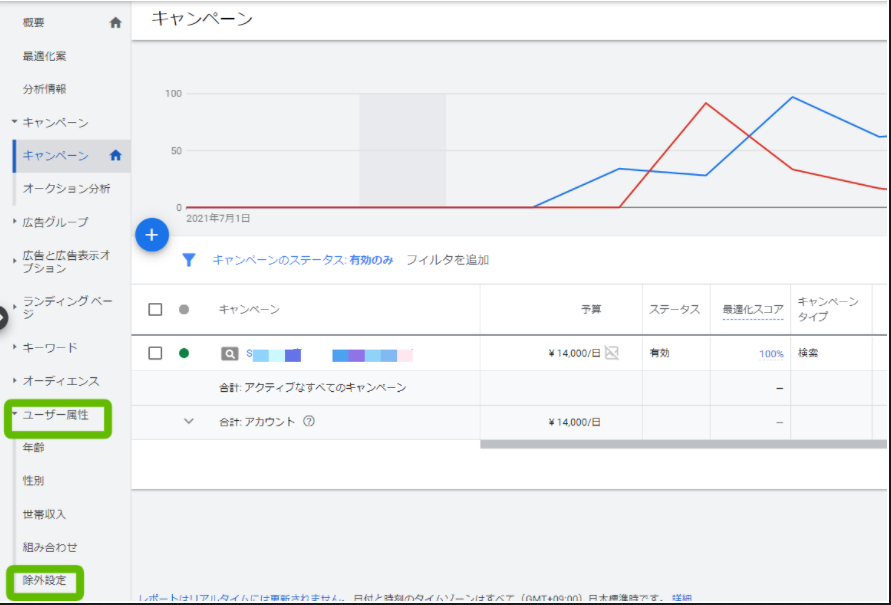This screenshot has width=891, height=605.
Task: Click the blue plus create button
Action: [152, 235]
